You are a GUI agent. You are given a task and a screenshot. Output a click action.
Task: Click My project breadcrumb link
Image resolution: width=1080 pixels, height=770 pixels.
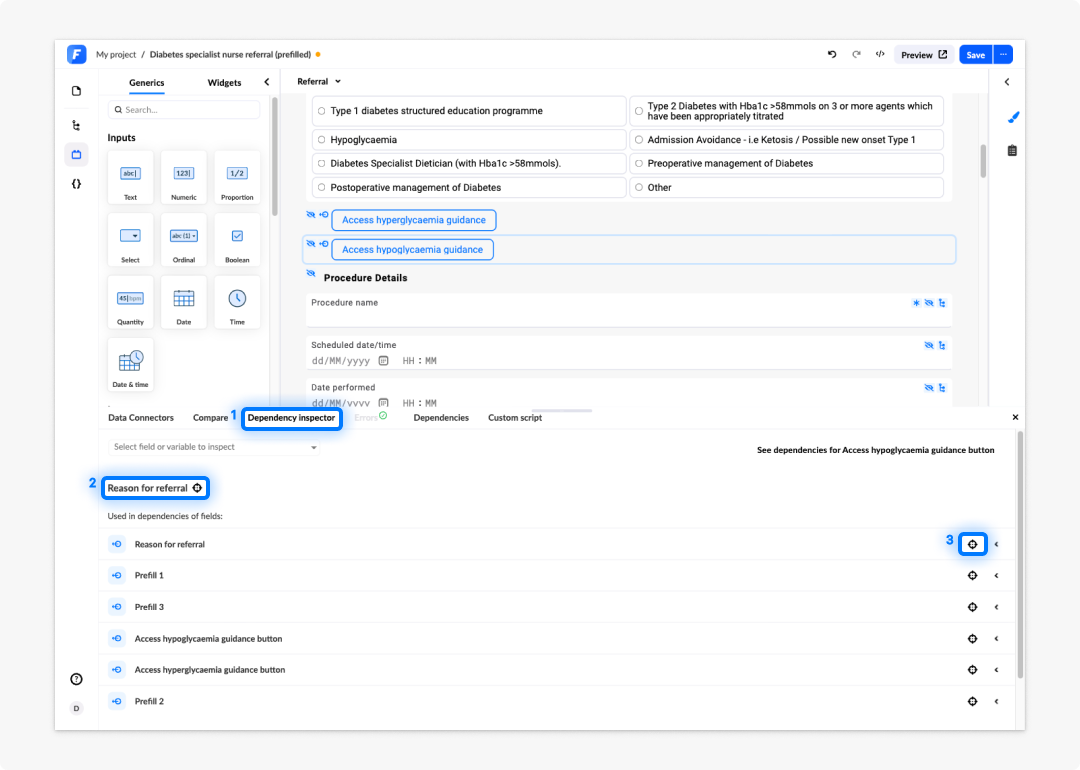click(x=116, y=54)
